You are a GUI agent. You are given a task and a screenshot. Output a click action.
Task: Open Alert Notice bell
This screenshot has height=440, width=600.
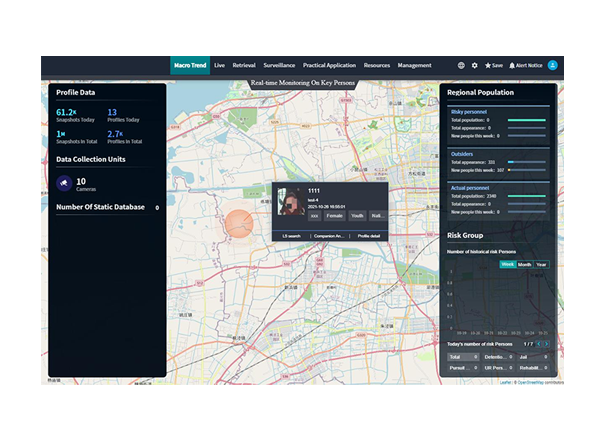pos(525,65)
